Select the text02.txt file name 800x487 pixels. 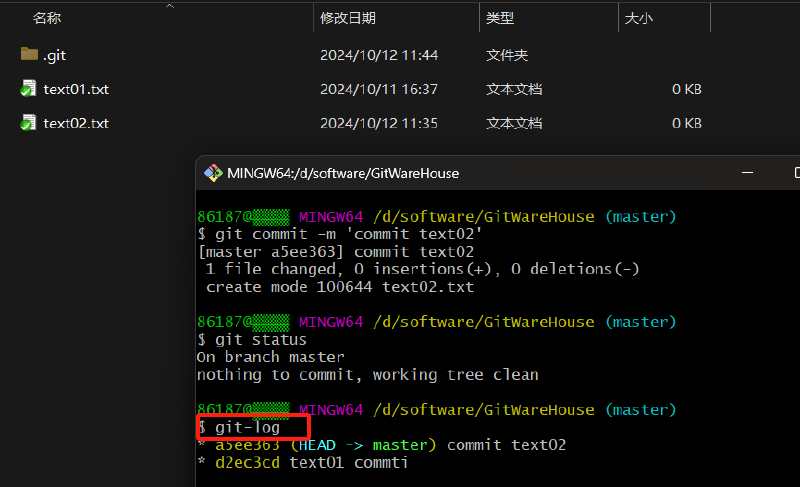click(76, 123)
